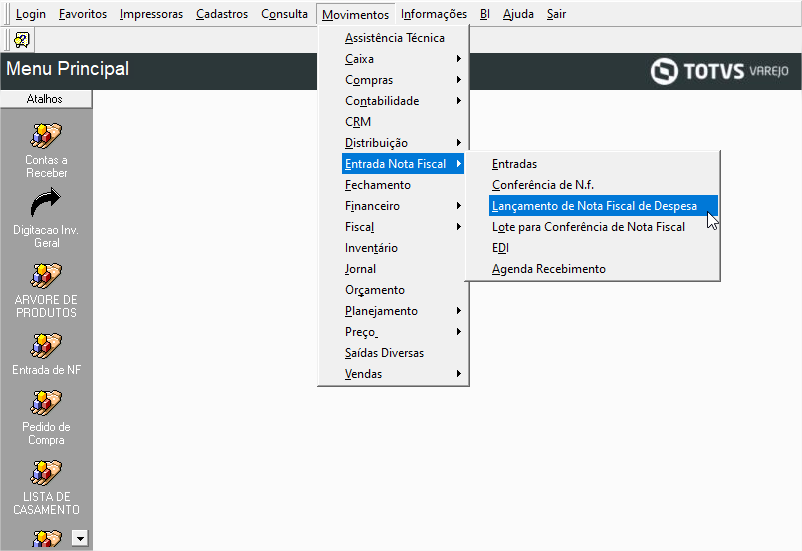Open the Contas a Receber shortcut icon

coord(46,136)
